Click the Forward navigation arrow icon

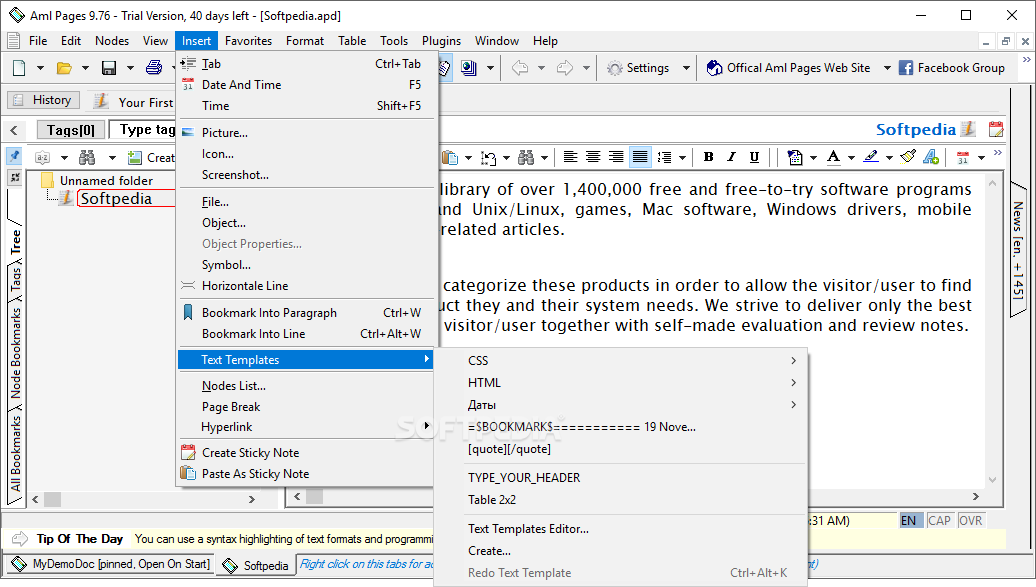(565, 67)
